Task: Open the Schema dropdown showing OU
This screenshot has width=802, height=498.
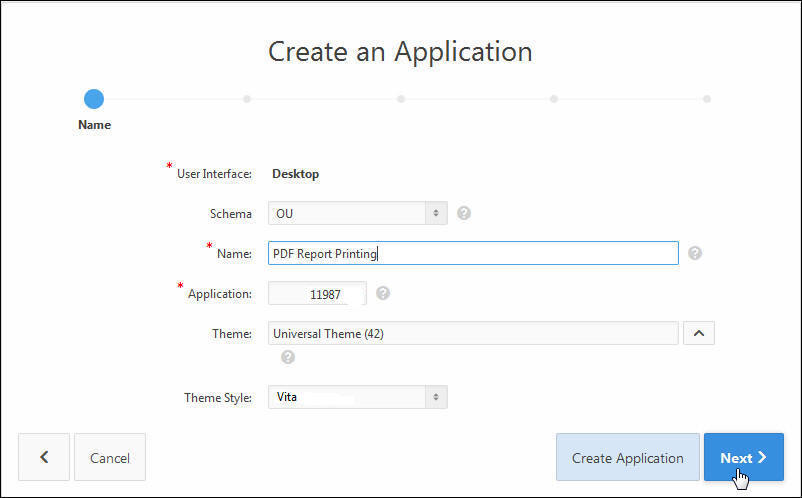Action: (357, 213)
